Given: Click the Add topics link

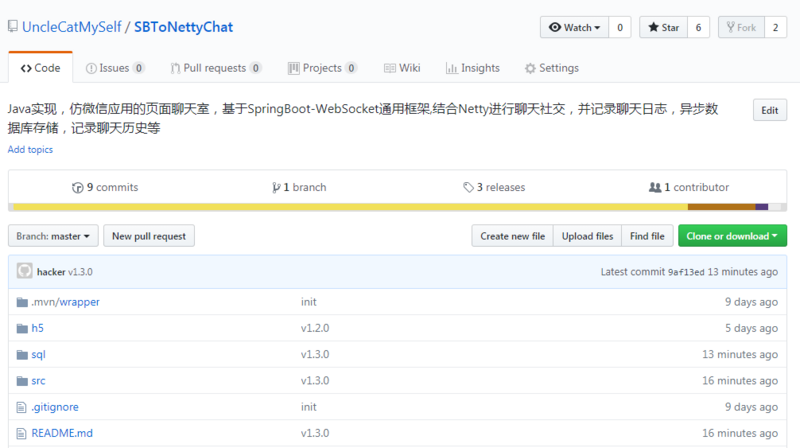Looking at the screenshot, I should pos(30,150).
